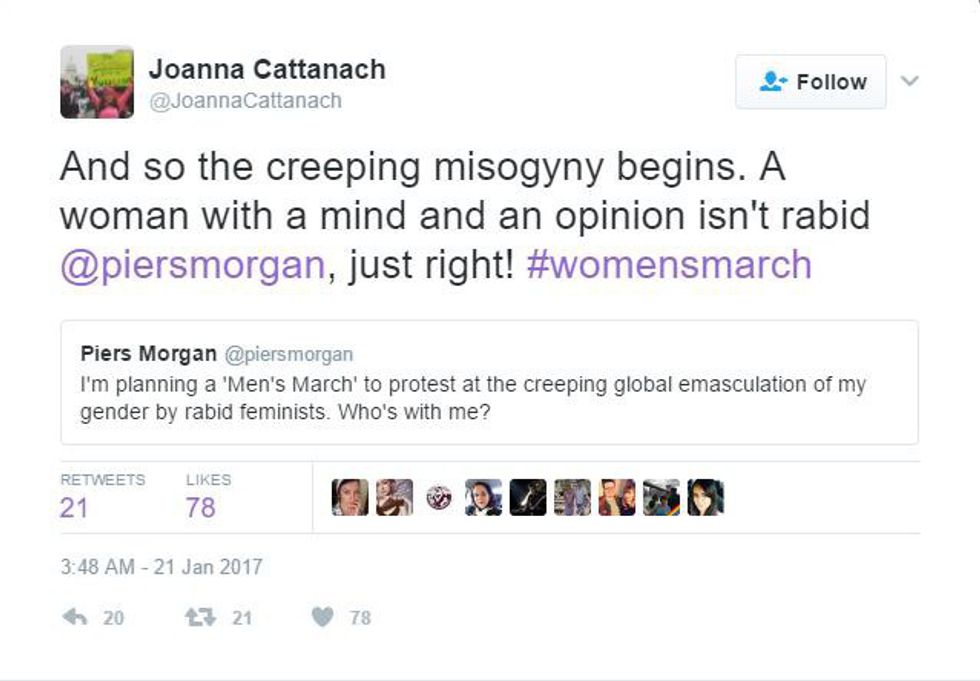Open the #womensmarch hashtag
This screenshot has height=681, width=980.
click(x=668, y=265)
